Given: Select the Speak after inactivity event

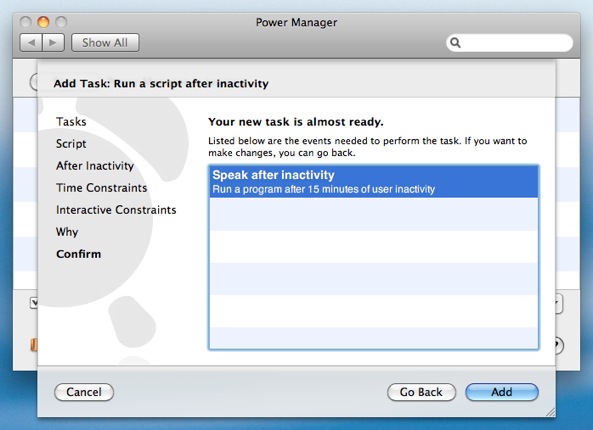Looking at the screenshot, I should [x=373, y=182].
